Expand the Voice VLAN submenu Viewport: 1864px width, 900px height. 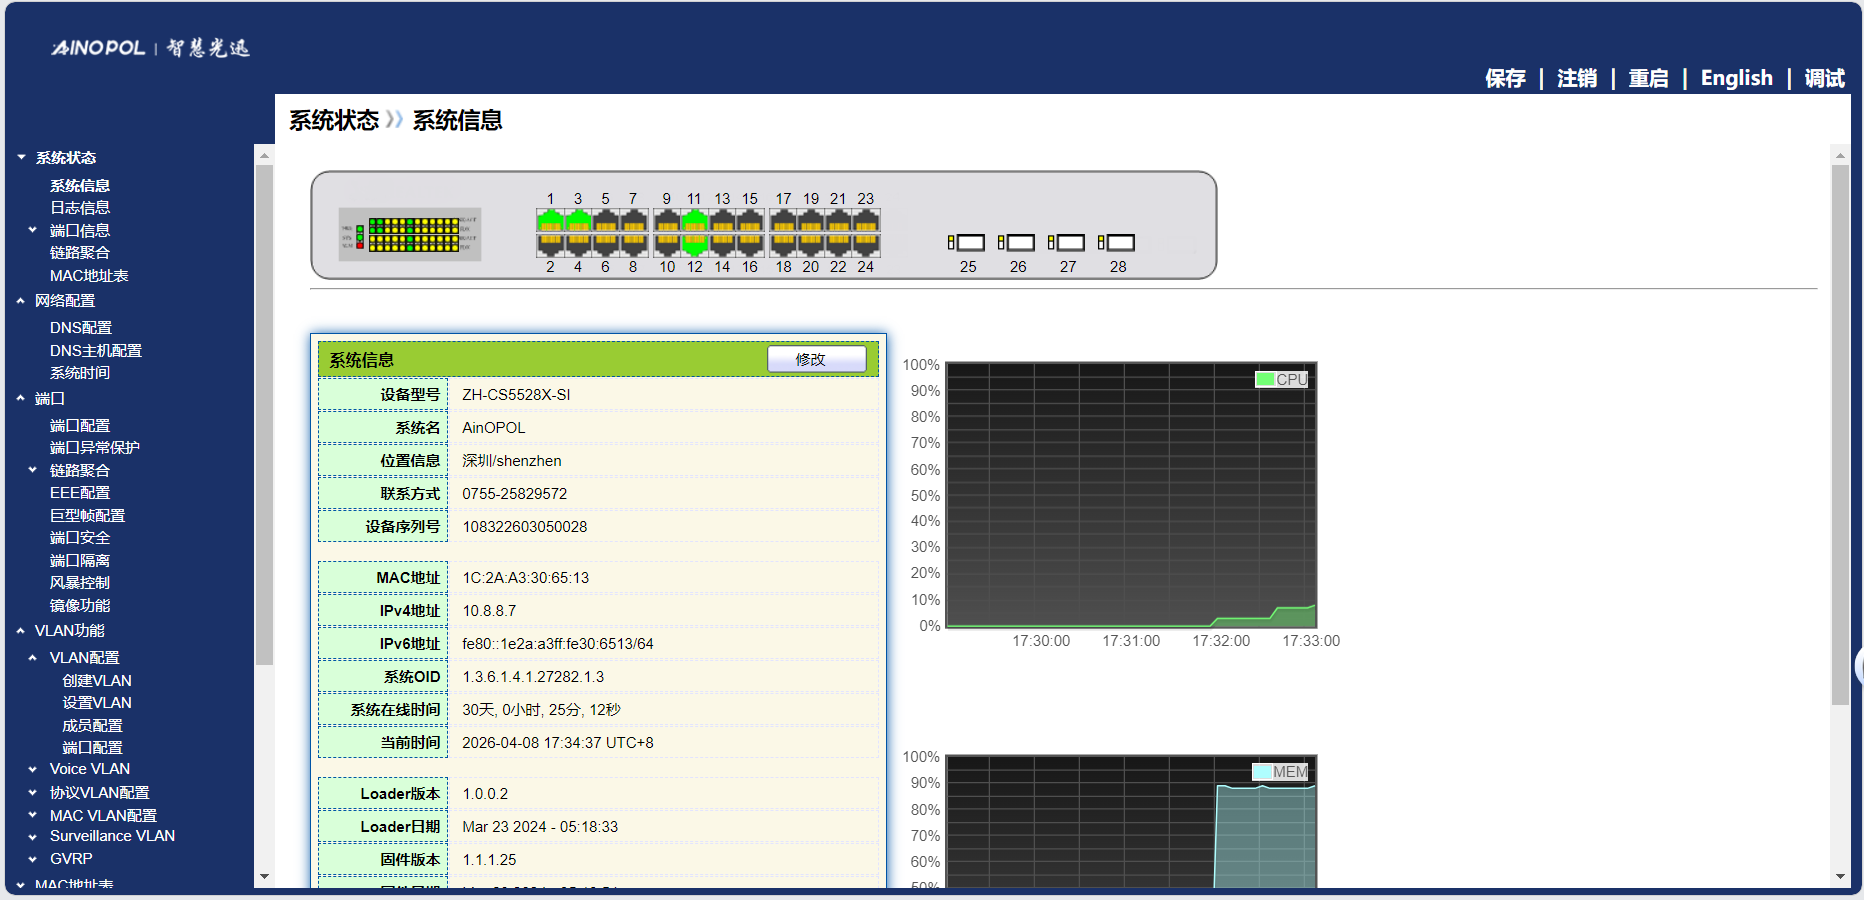[33, 770]
